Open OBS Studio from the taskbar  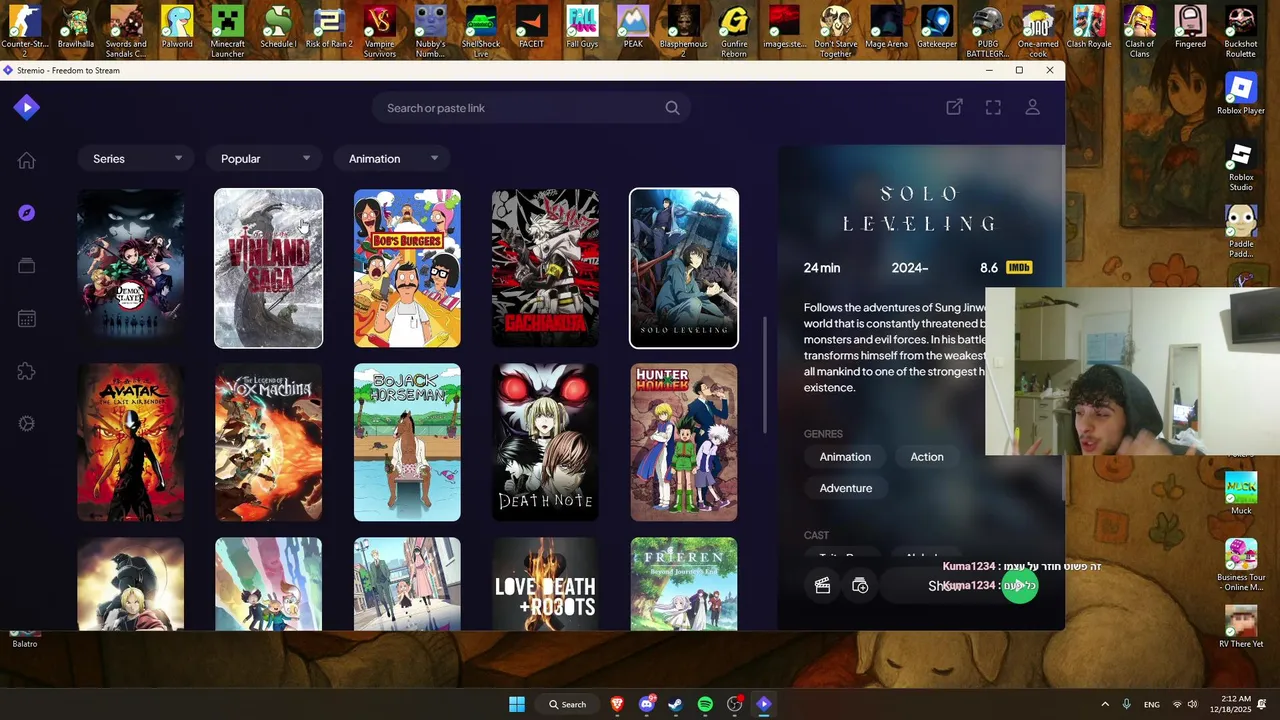pos(734,704)
